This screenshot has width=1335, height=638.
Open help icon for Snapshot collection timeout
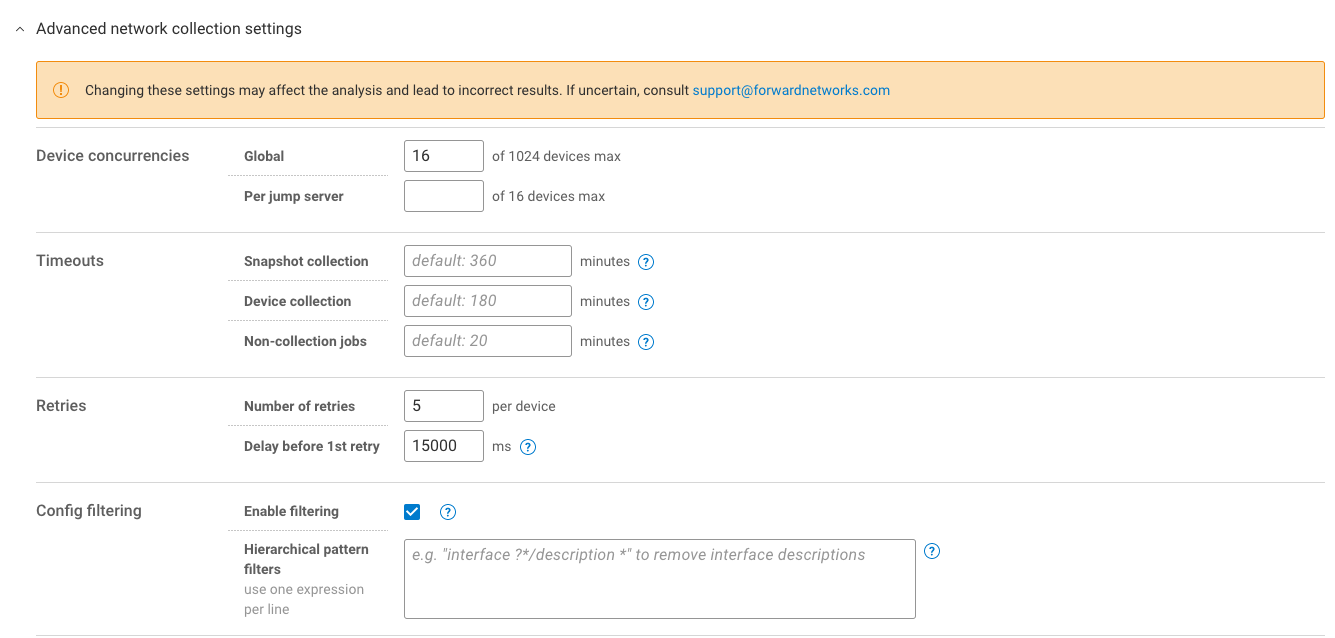click(x=646, y=262)
